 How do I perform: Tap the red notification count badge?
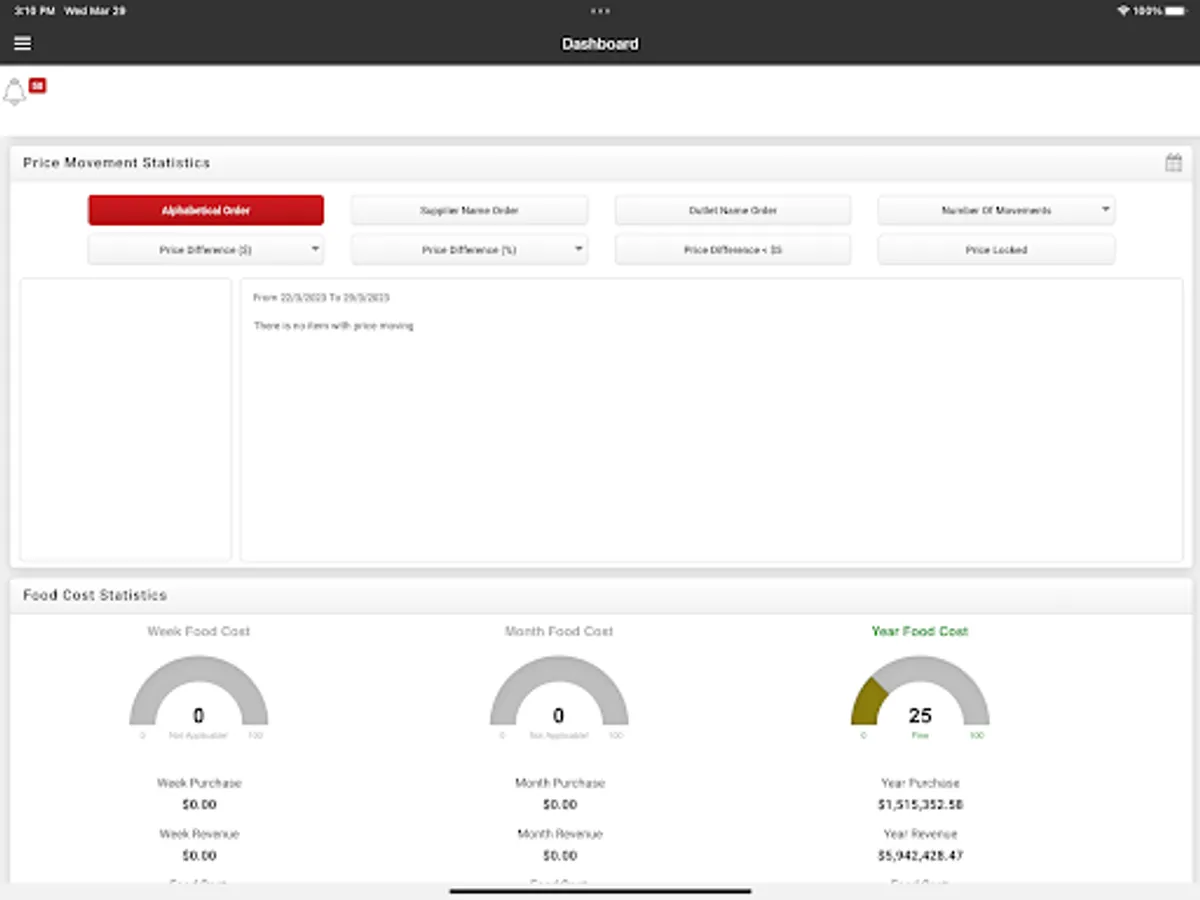[37, 86]
